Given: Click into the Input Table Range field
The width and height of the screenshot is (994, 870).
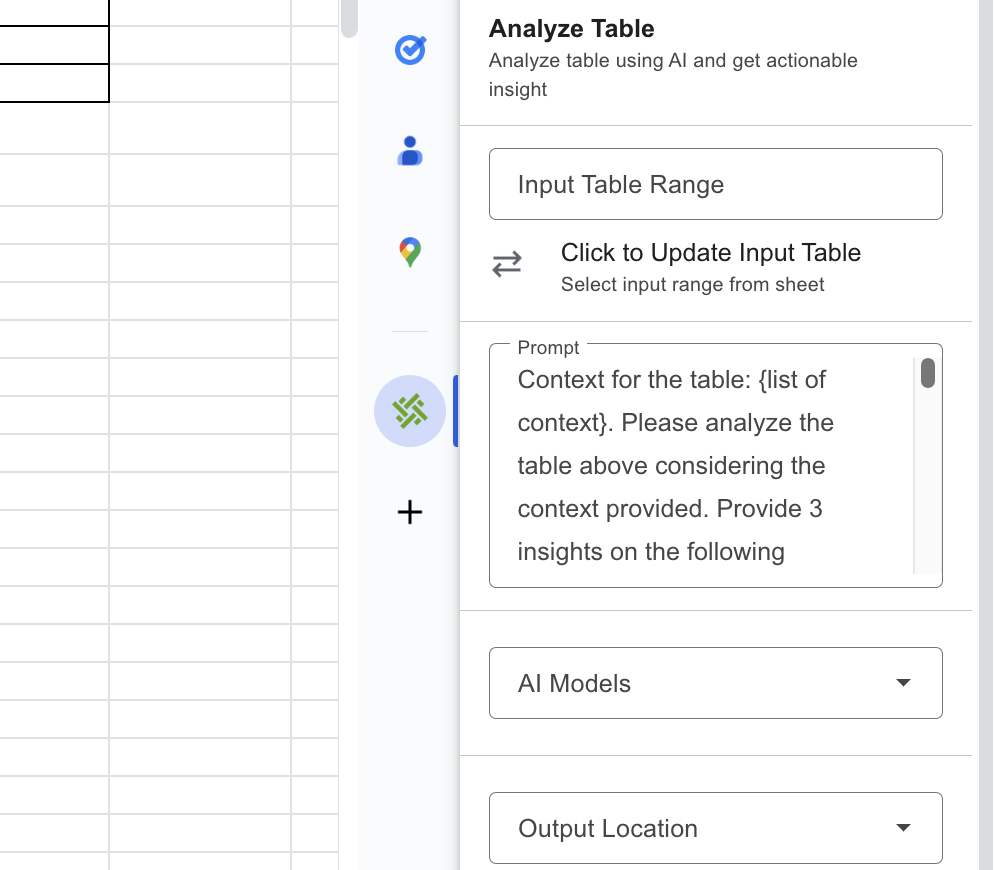Looking at the screenshot, I should tap(715, 184).
